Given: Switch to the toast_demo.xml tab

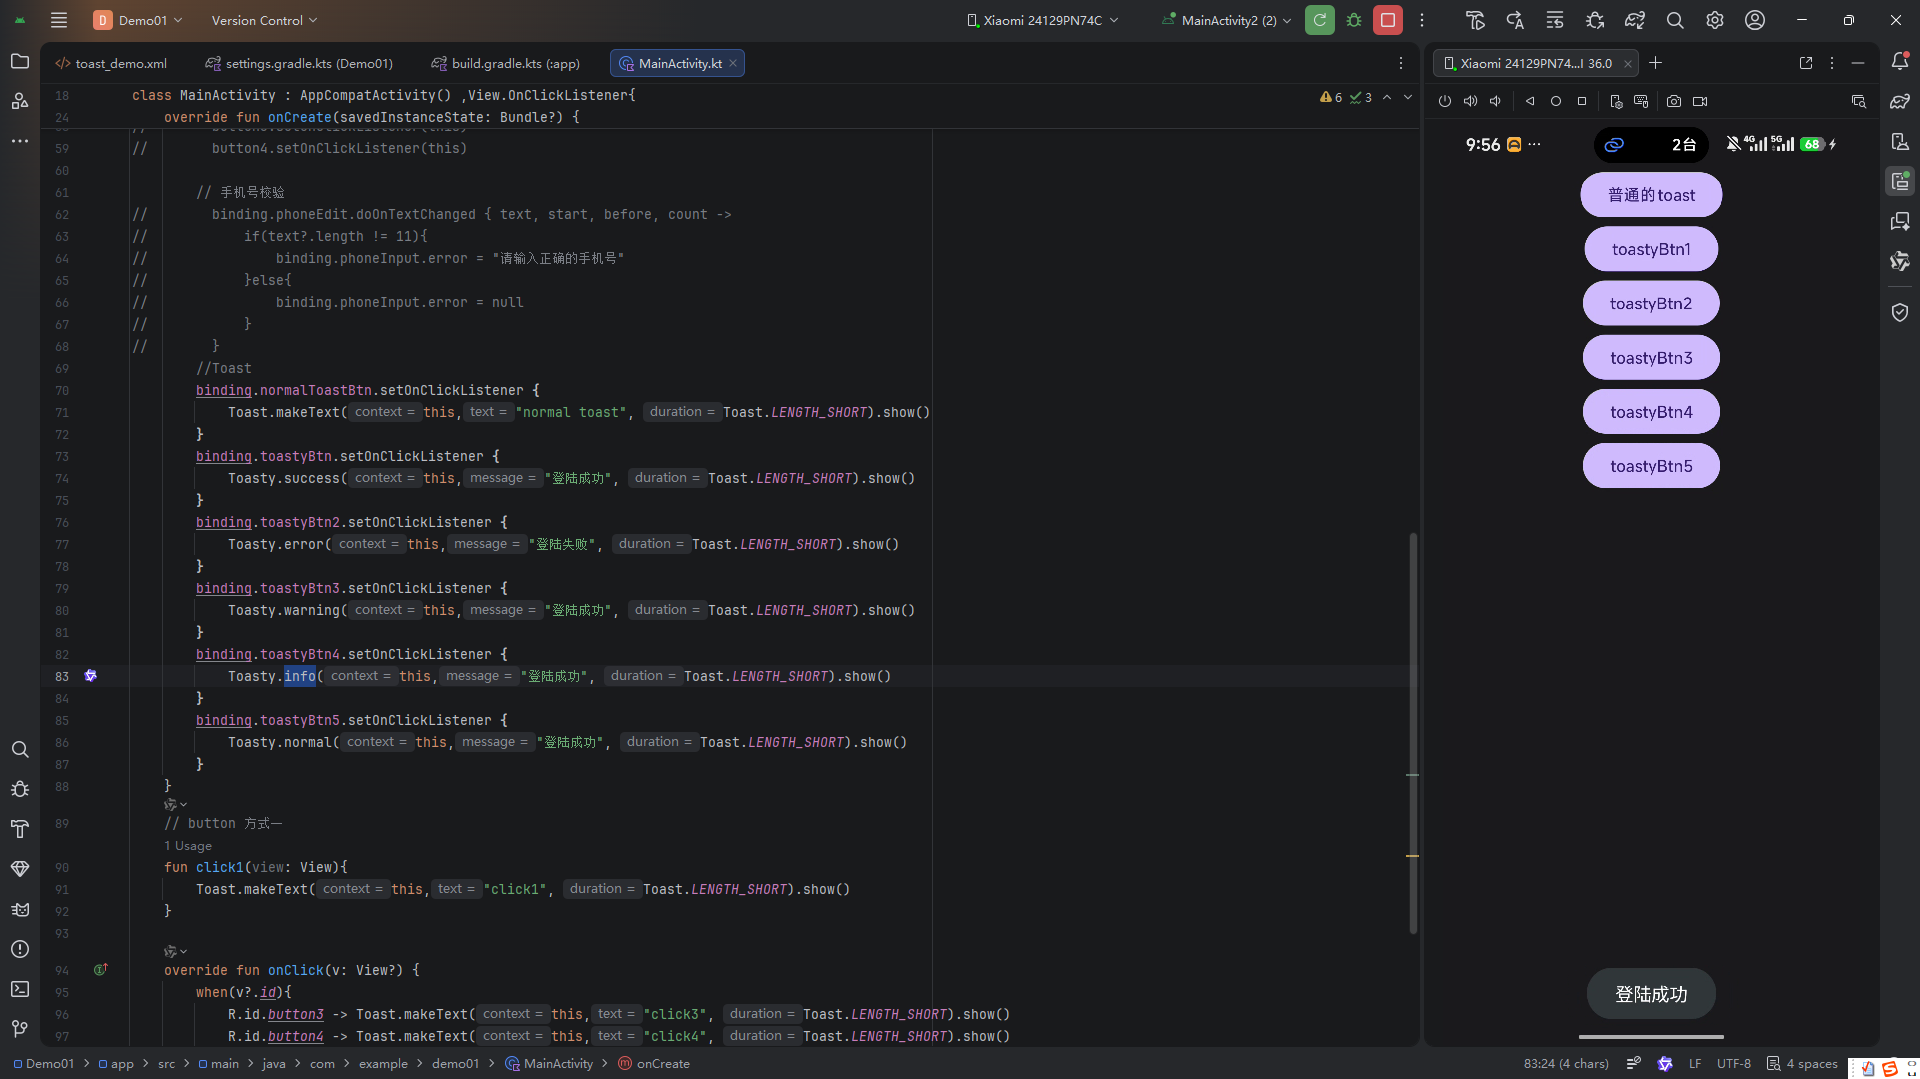Looking at the screenshot, I should pyautogui.click(x=112, y=63).
